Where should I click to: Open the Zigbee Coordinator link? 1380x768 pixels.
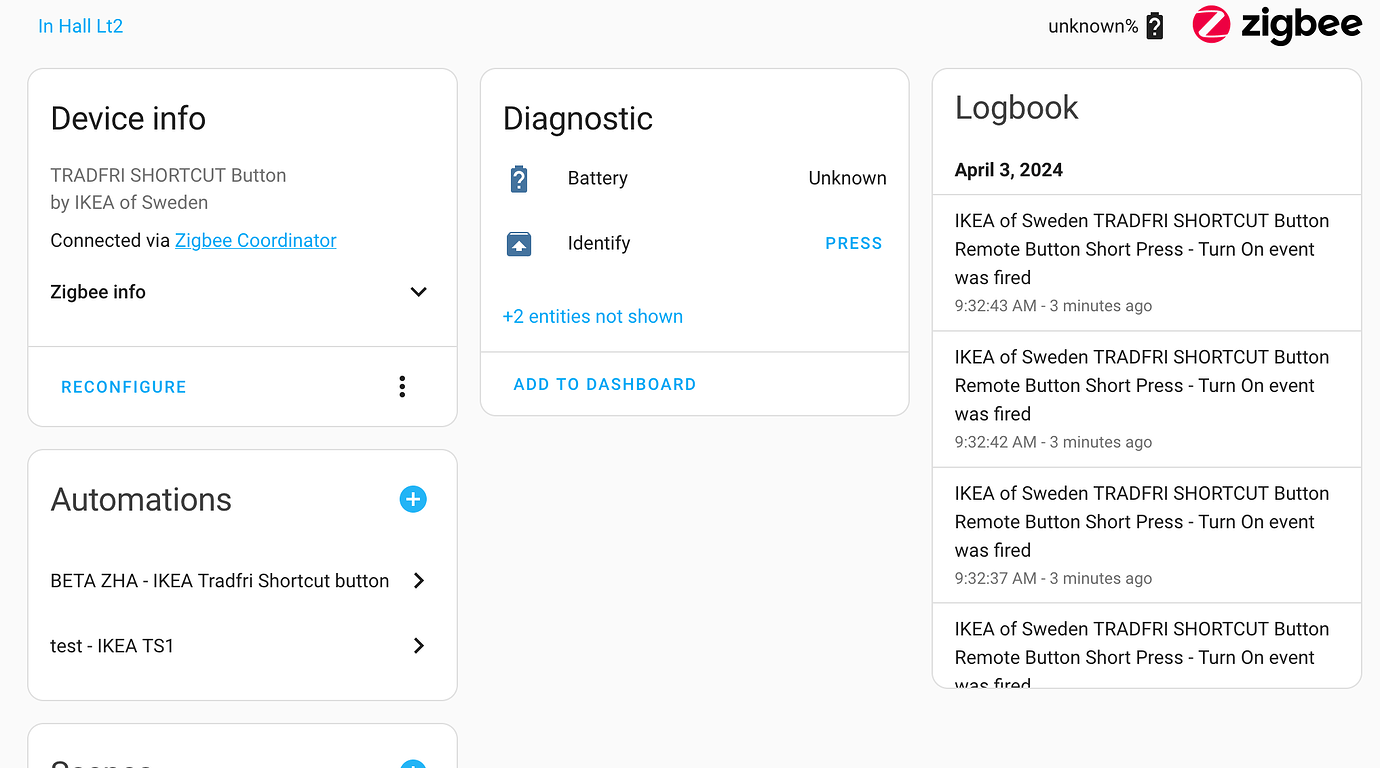click(255, 240)
